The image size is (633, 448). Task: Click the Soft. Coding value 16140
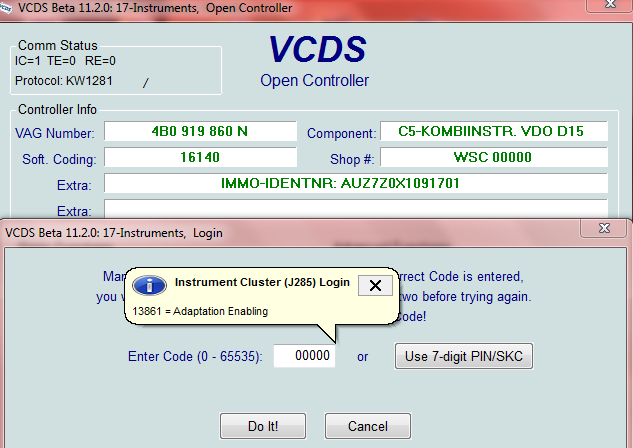tap(200, 157)
